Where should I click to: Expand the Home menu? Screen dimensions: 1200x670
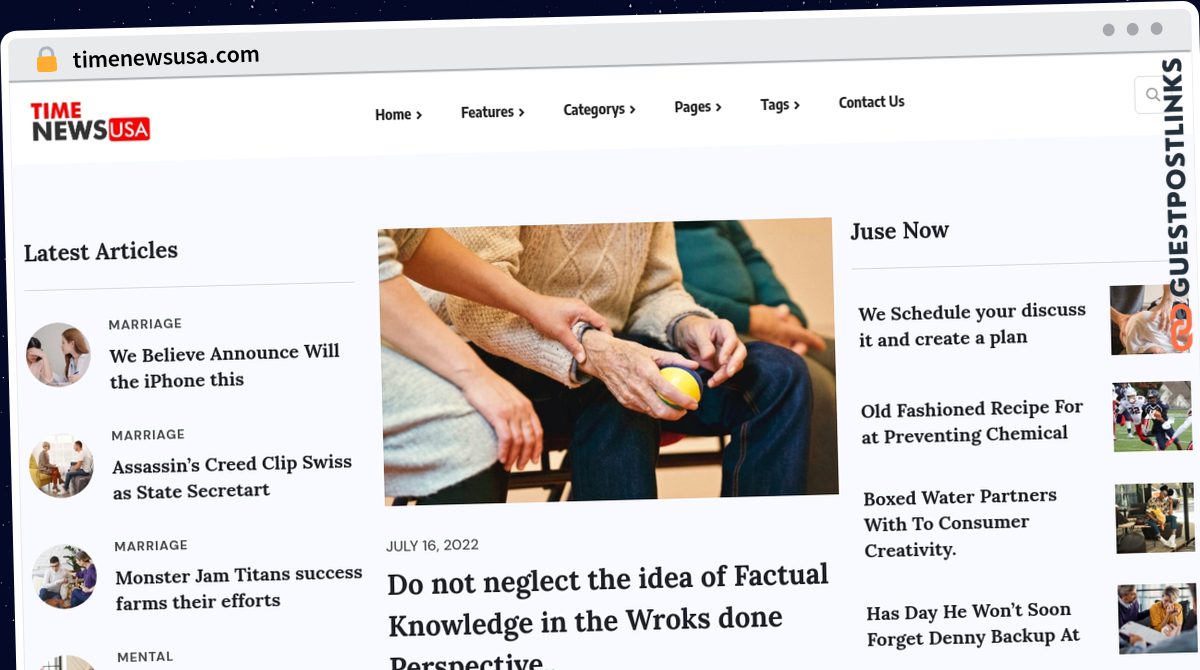point(398,114)
